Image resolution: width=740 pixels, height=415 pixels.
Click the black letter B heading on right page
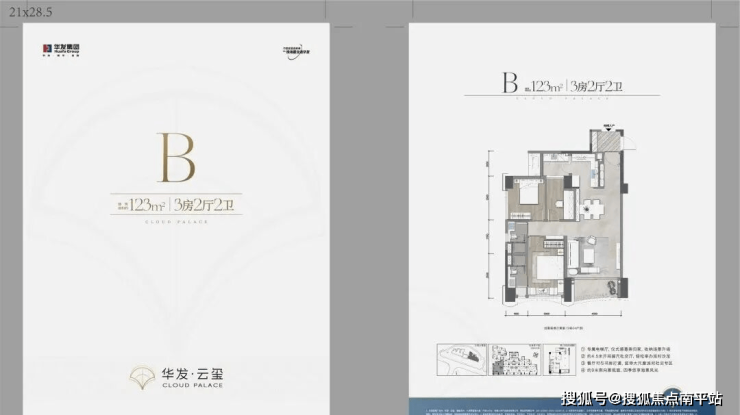(x=510, y=83)
